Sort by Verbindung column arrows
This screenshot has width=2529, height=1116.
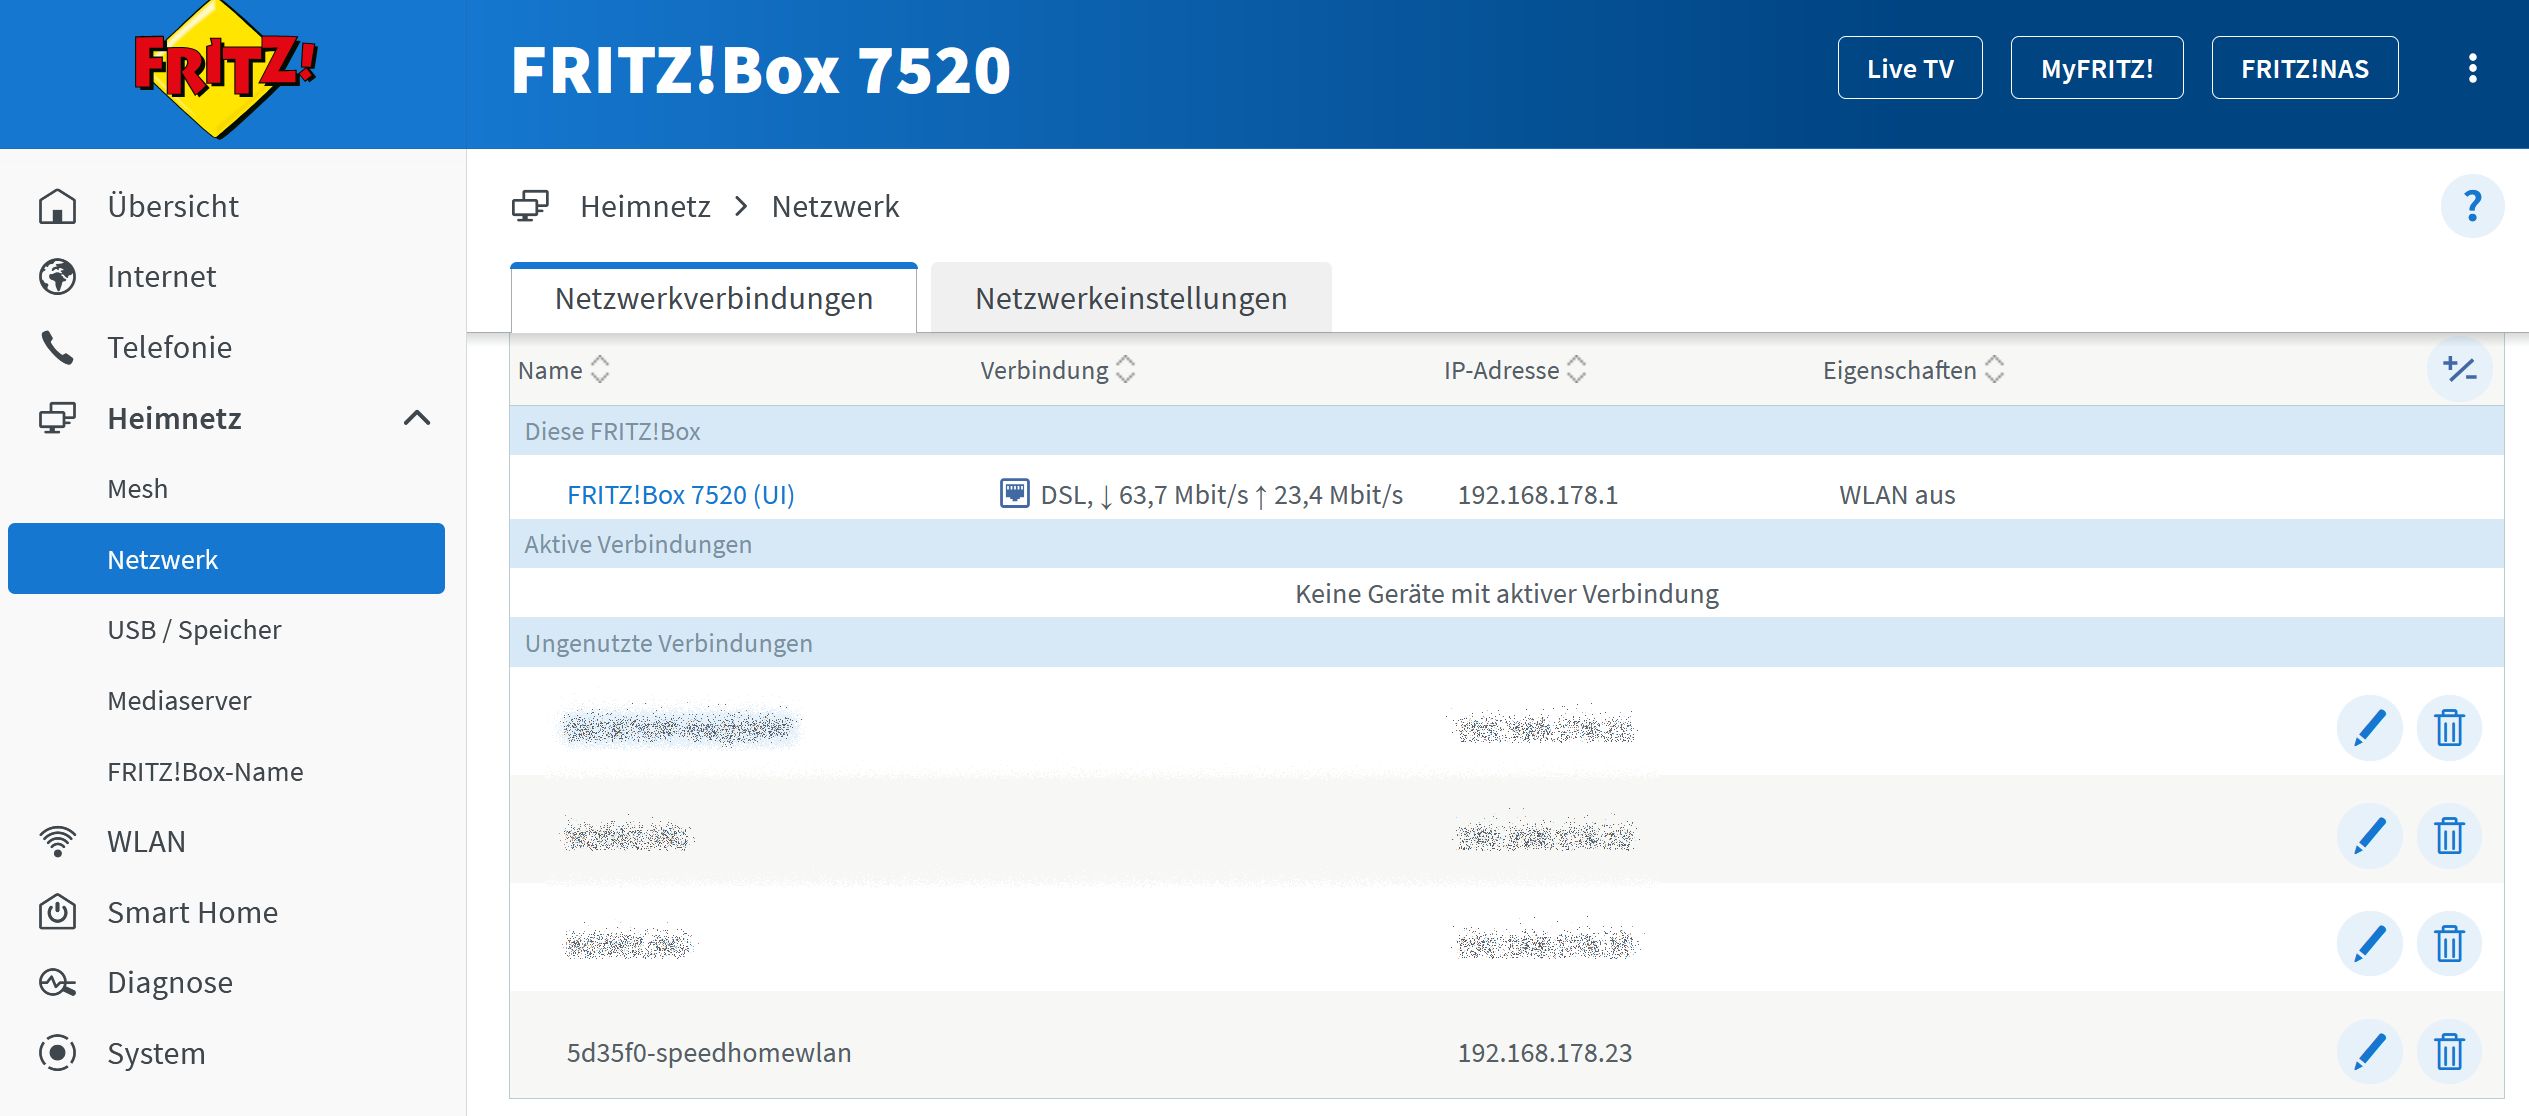1126,369
